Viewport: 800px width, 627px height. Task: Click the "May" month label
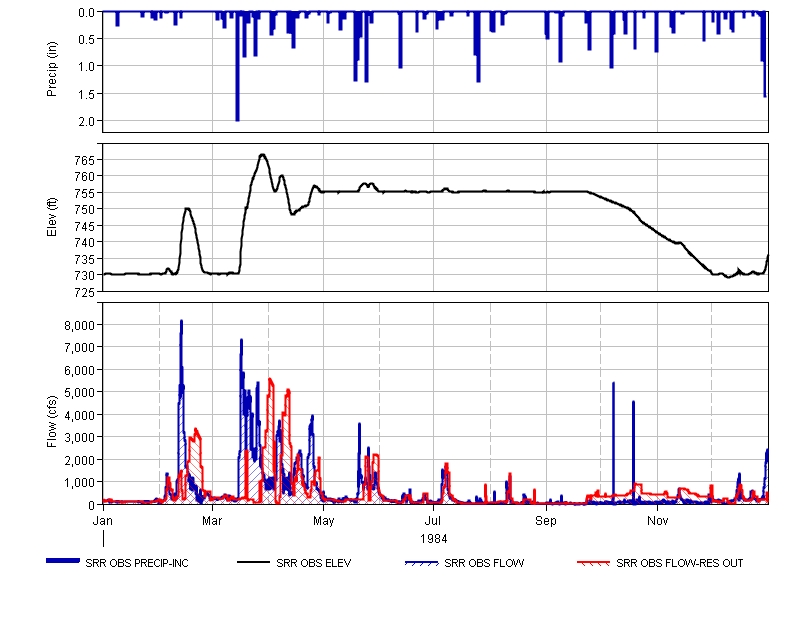[x=323, y=521]
